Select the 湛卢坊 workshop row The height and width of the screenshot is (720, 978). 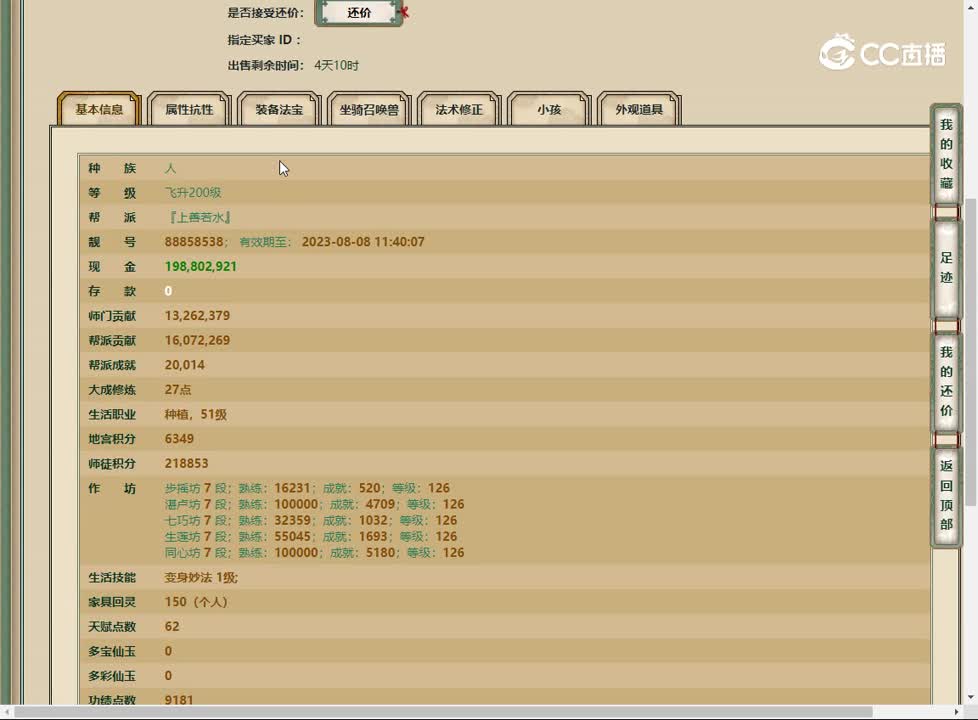click(314, 504)
